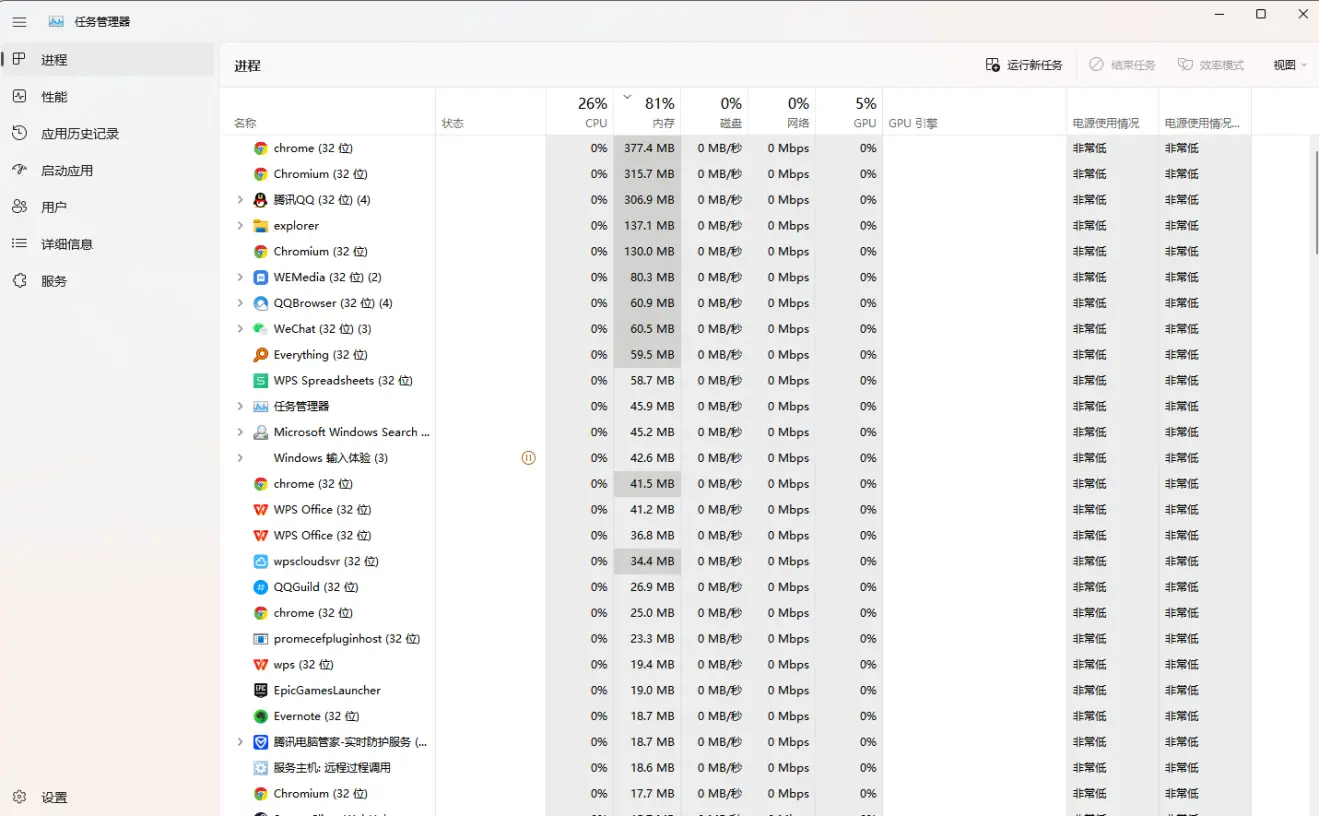The image size is (1319, 816).
Task: Sort by the 电源使用情况 column header
Action: 1112,111
